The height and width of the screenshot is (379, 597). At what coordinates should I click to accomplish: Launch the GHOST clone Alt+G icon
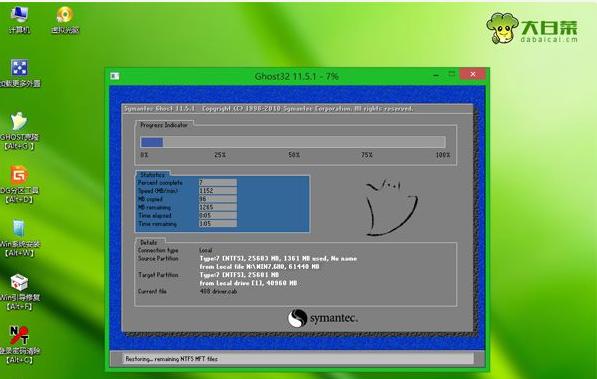tap(19, 131)
